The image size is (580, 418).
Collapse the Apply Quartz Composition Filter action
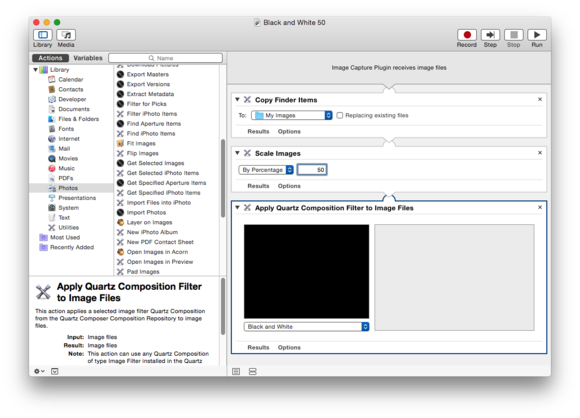(x=237, y=208)
